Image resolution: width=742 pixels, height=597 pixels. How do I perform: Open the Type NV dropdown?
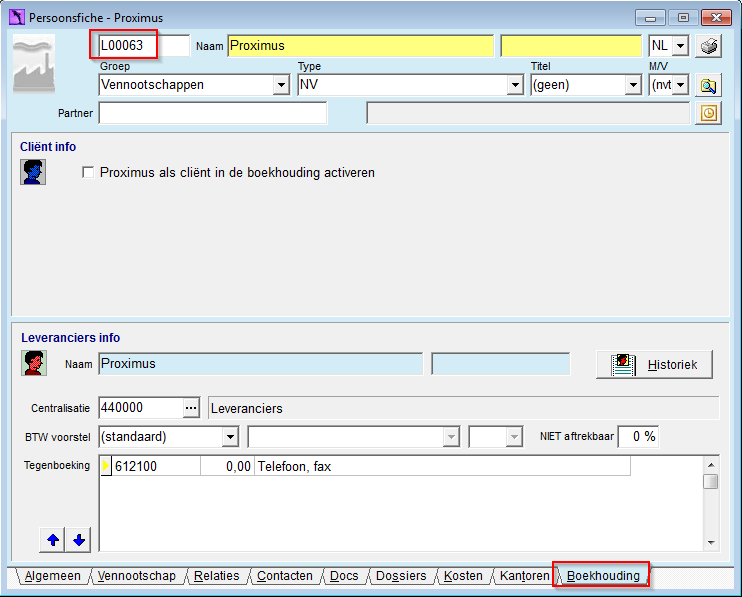(514, 85)
